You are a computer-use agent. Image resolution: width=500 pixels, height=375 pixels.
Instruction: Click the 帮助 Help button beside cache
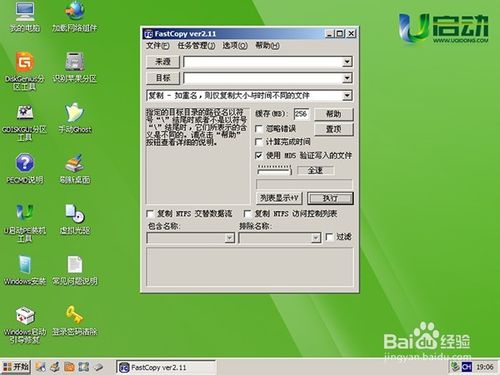333,114
